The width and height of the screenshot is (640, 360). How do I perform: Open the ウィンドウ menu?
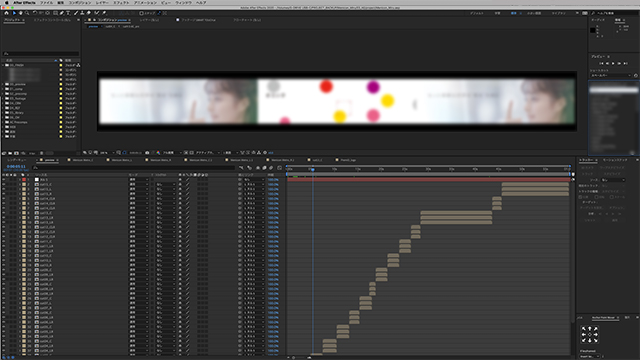183,2
